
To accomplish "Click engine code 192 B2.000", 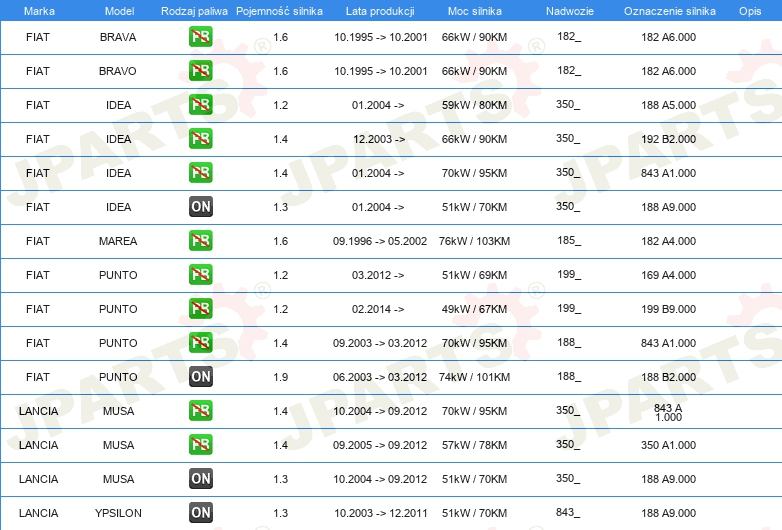I will coord(668,139).
